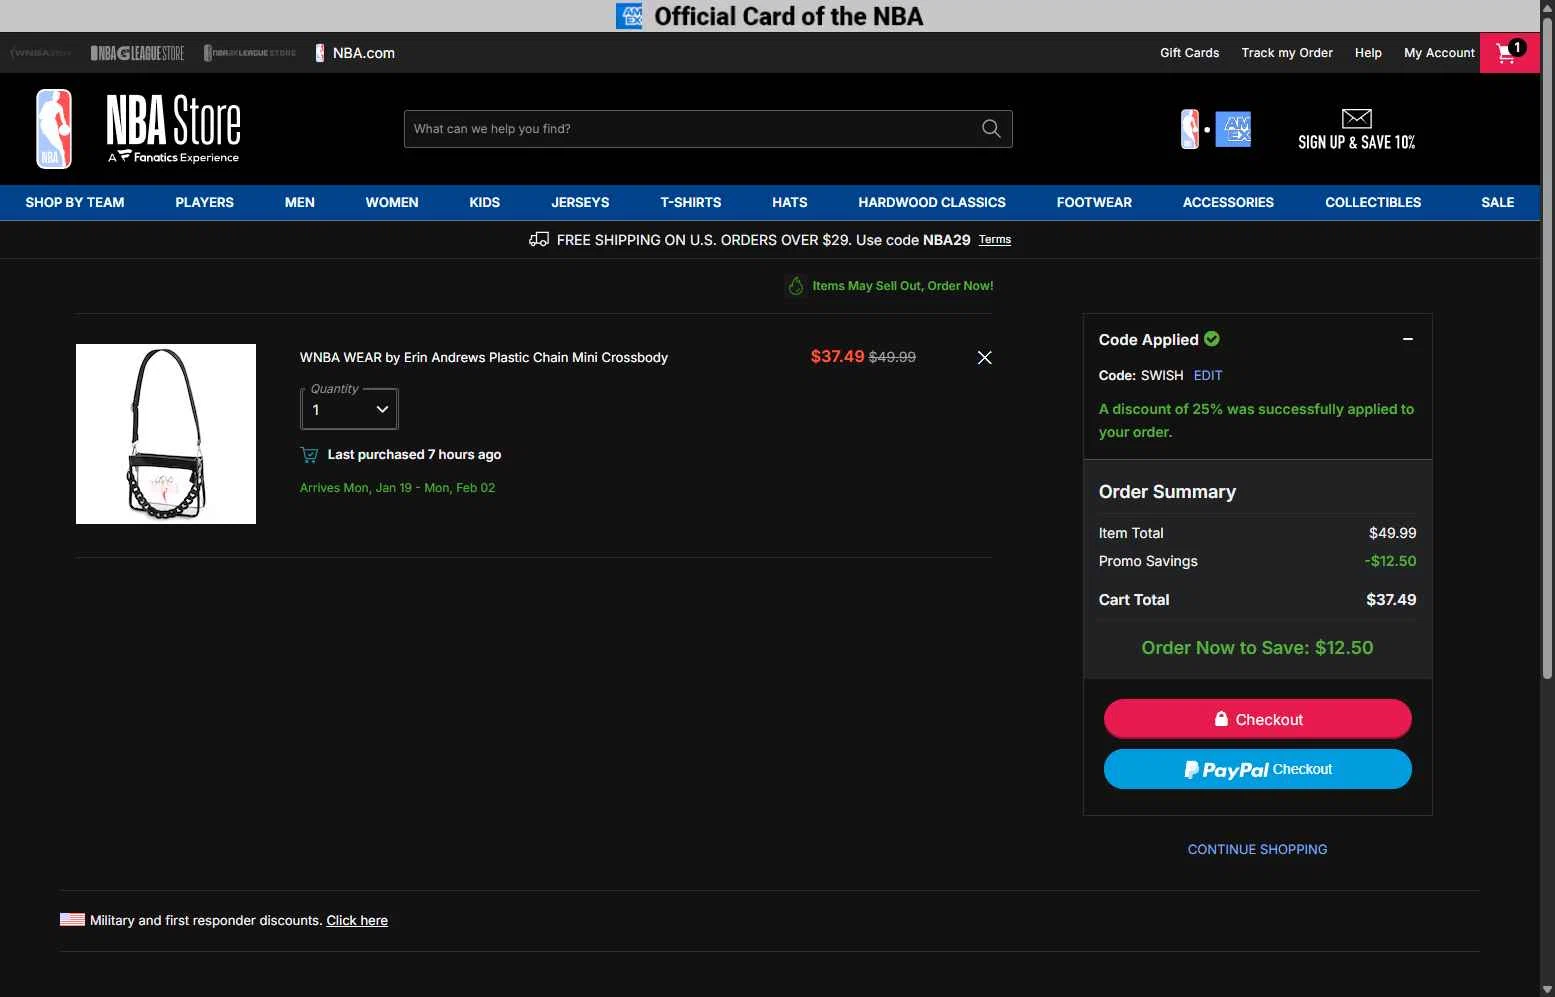
Task: Open the Jerseys menu
Action: click(580, 202)
